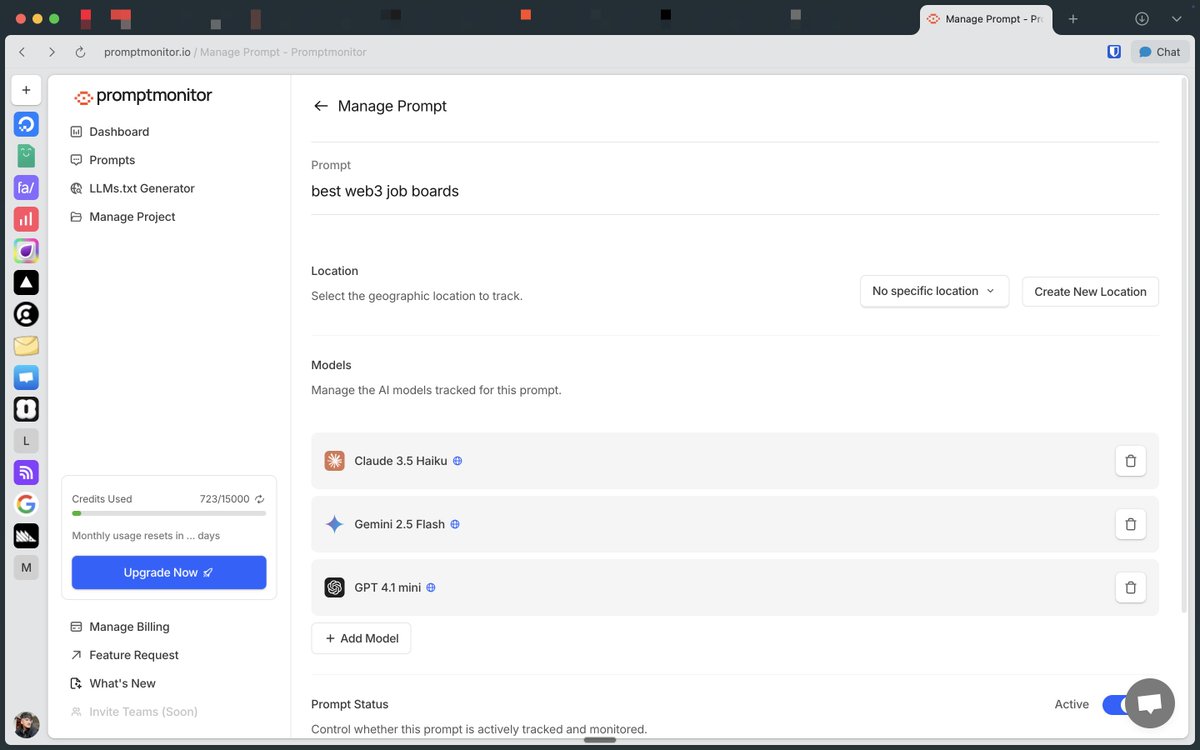Go forward with the browser forward arrow
This screenshot has width=1200, height=750.
(52, 52)
